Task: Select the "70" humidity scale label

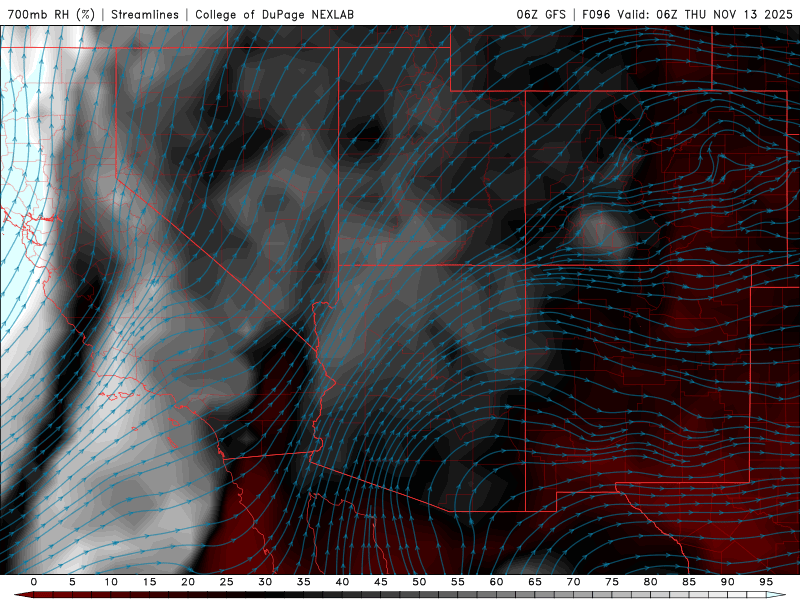Action: click(x=573, y=582)
